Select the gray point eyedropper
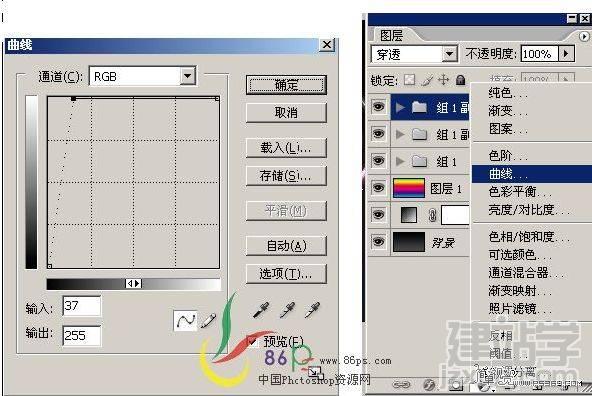This screenshot has height=396, width=592. point(287,310)
